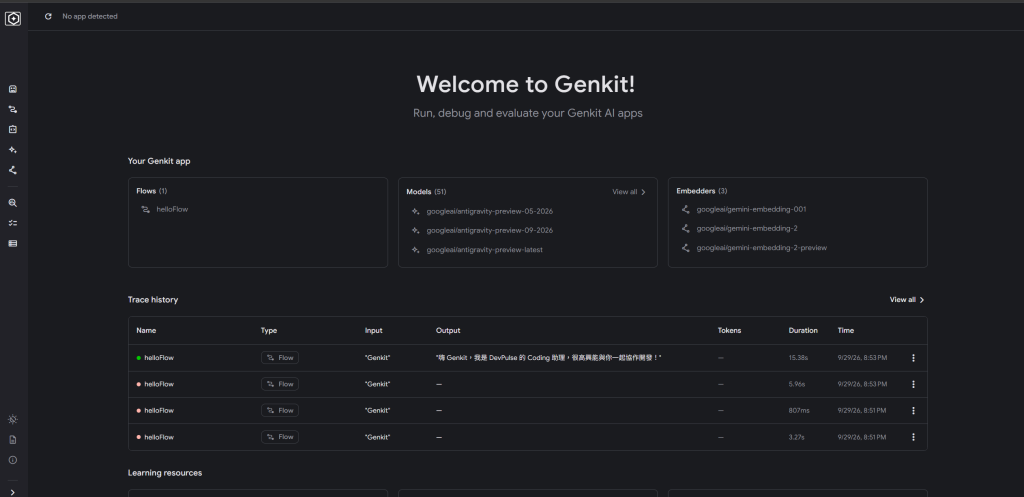Open googleai/antigravity-preview-latest model
This screenshot has width=1024, height=497.
[485, 250]
